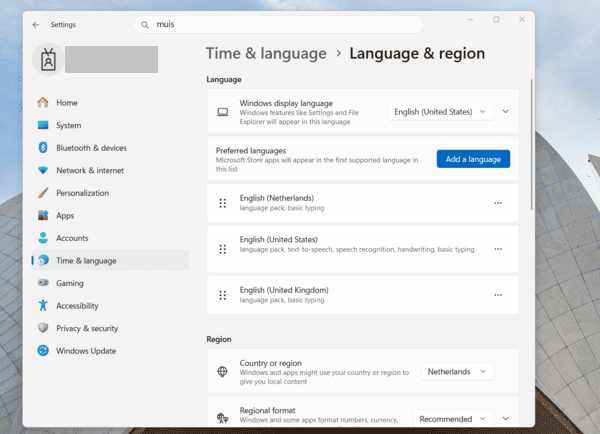
Task: Click the back arrow in Settings
Action: click(x=36, y=25)
